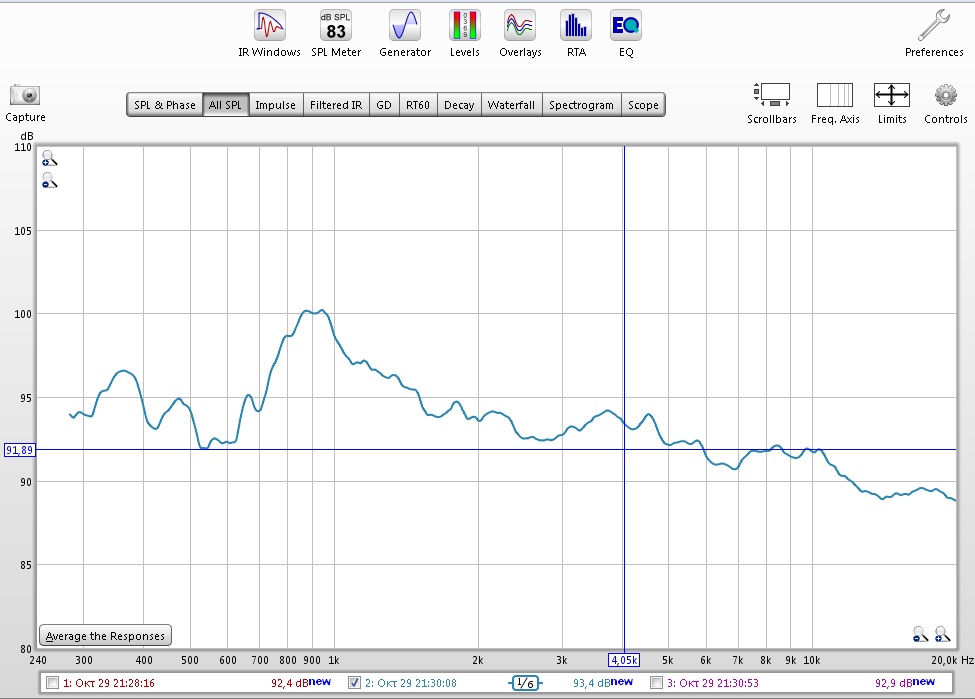This screenshot has width=975, height=699.
Task: Click the 93,4 dB value of trace 2
Action: (x=592, y=683)
